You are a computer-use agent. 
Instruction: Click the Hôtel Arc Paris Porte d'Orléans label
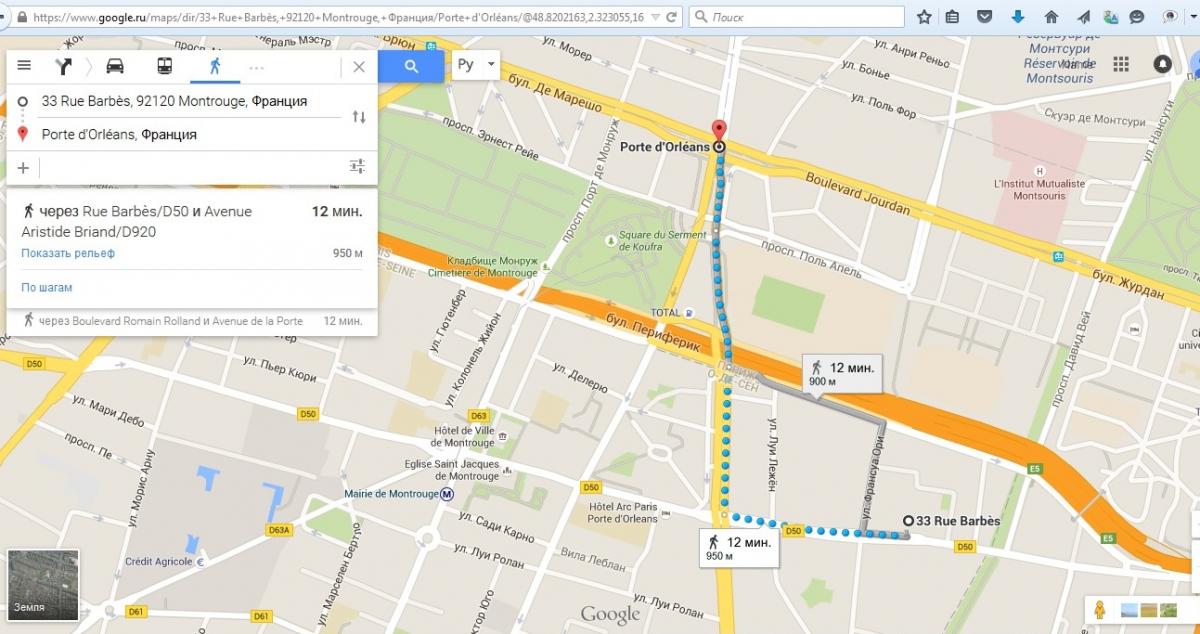tap(623, 513)
